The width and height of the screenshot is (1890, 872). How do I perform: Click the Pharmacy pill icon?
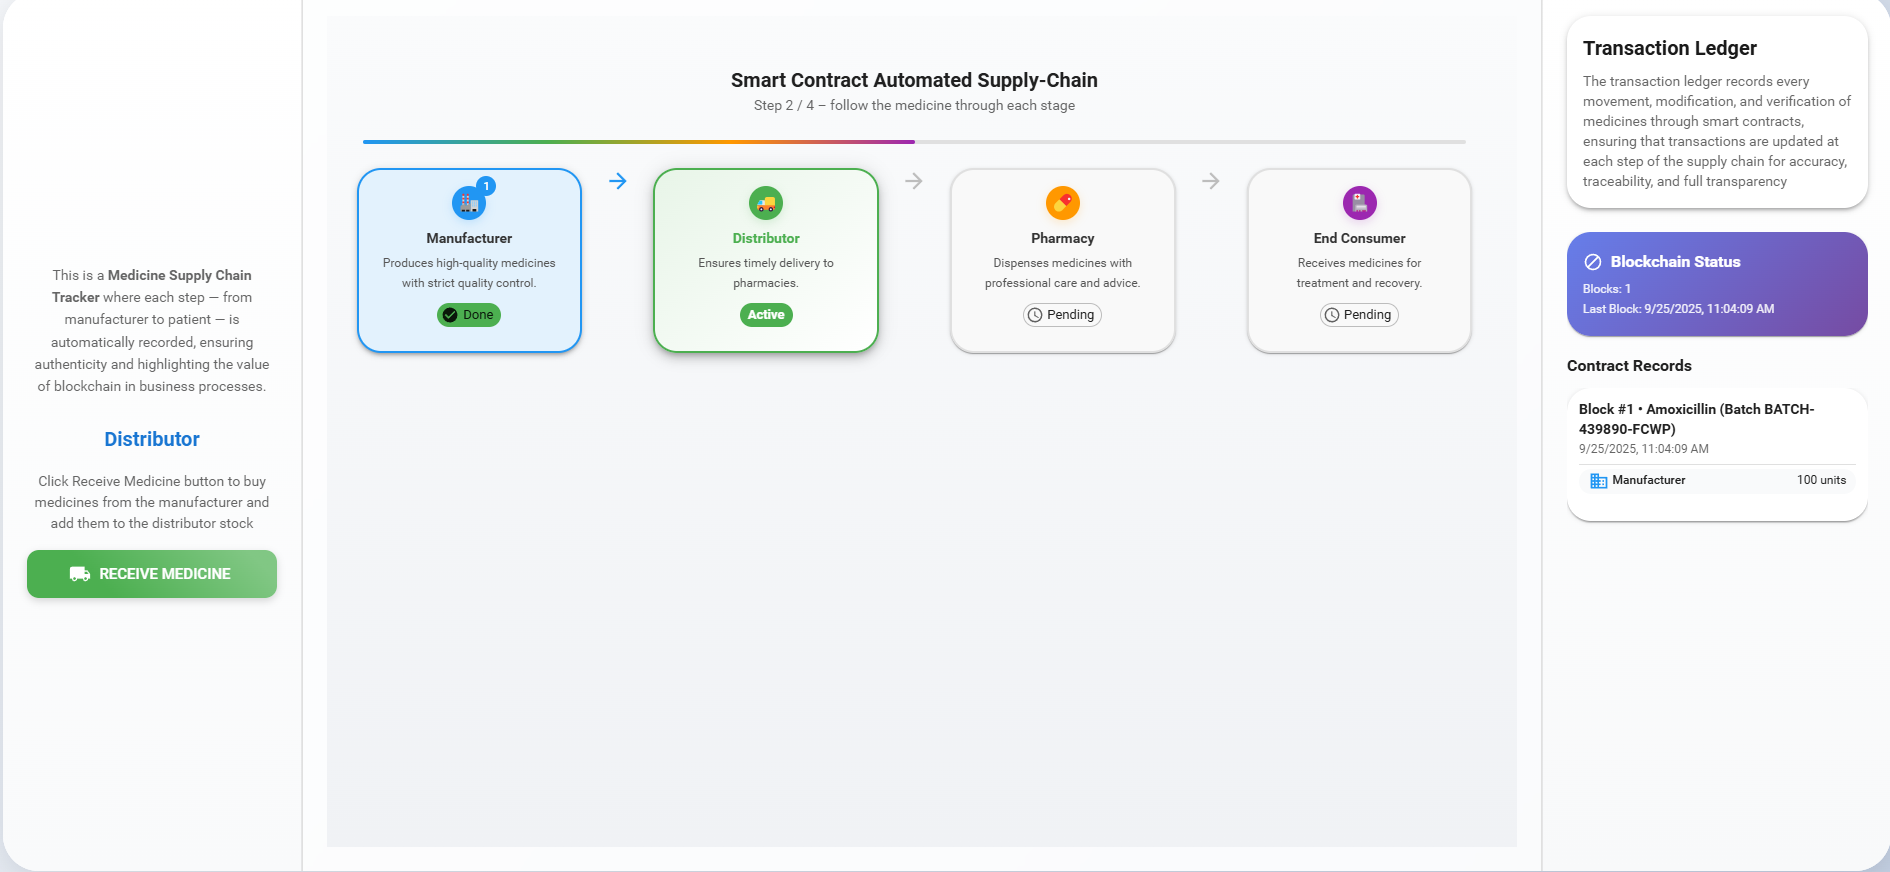(1062, 203)
